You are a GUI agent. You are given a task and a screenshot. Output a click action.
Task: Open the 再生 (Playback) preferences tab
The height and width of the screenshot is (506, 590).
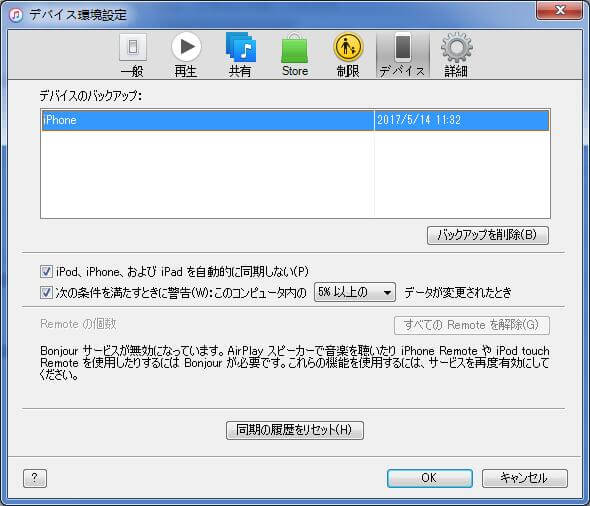click(186, 55)
